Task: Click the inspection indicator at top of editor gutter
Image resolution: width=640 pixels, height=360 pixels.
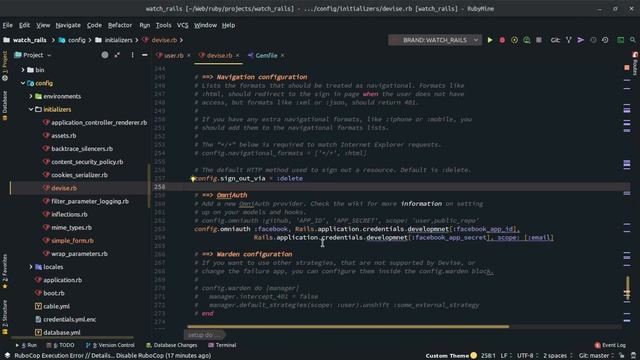Action: pyautogui.click(x=627, y=67)
